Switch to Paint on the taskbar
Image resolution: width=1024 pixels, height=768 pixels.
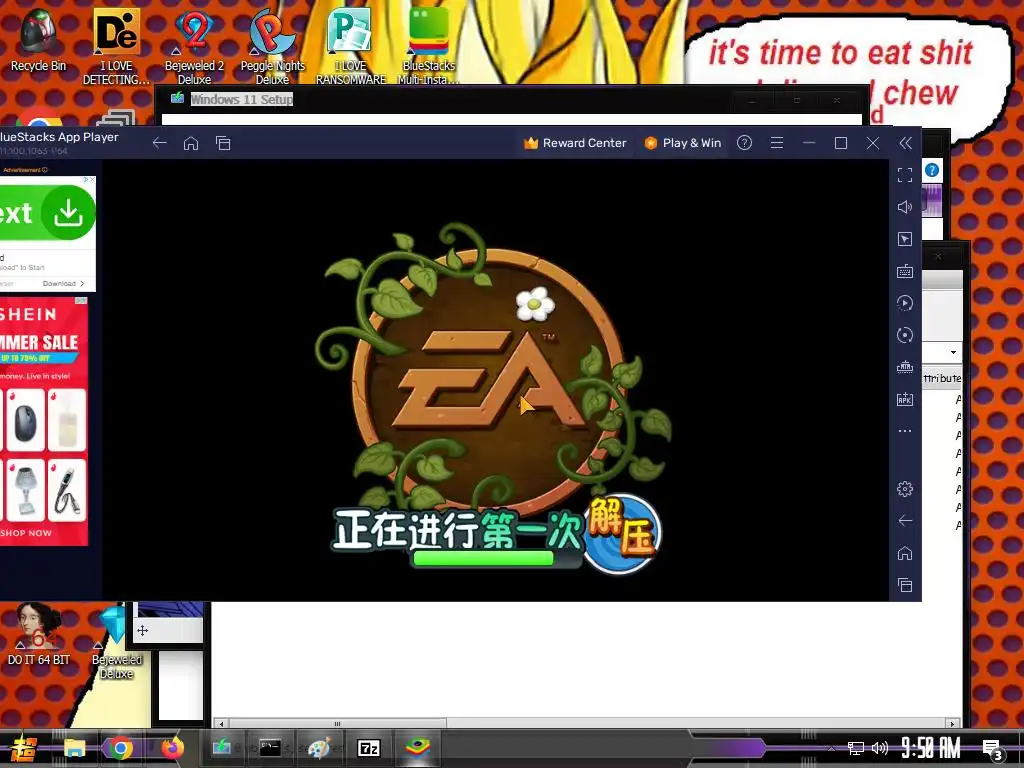(x=319, y=748)
